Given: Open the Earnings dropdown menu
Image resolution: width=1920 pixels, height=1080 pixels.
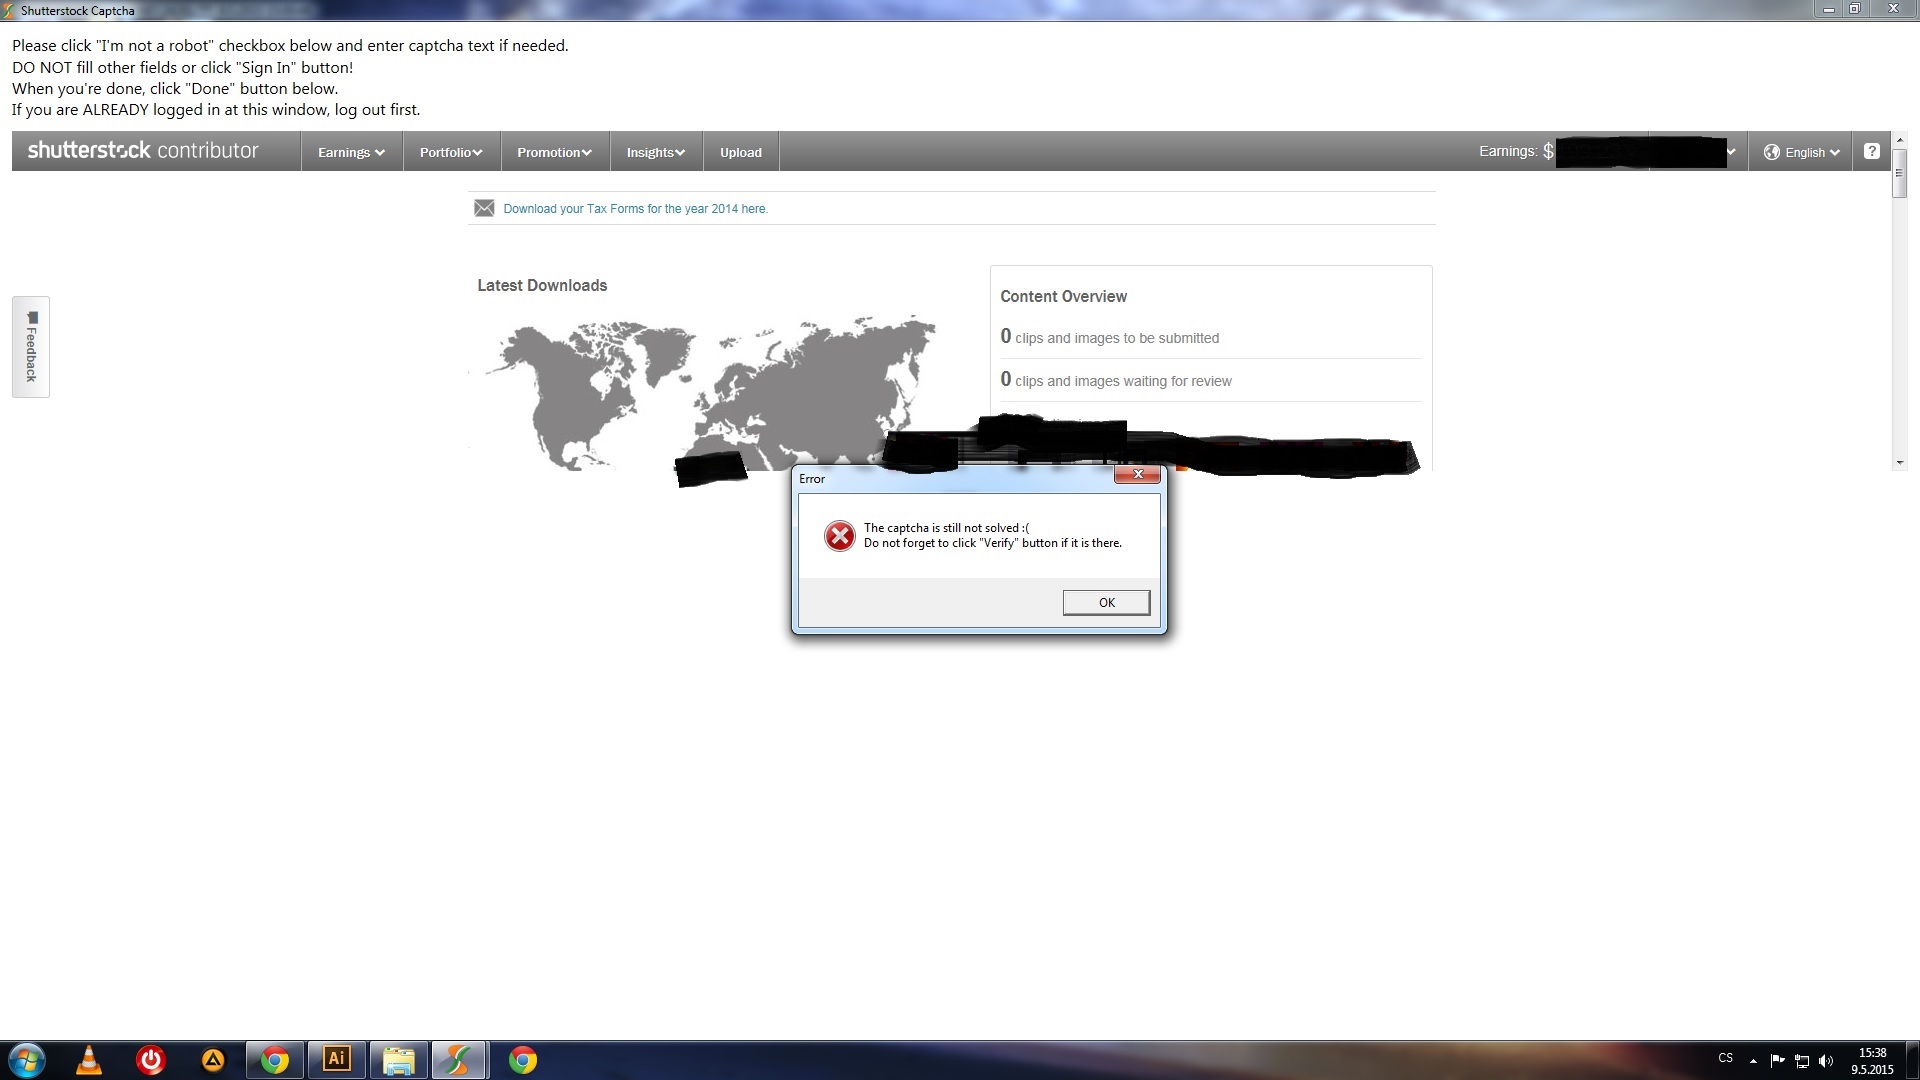Looking at the screenshot, I should pos(351,152).
